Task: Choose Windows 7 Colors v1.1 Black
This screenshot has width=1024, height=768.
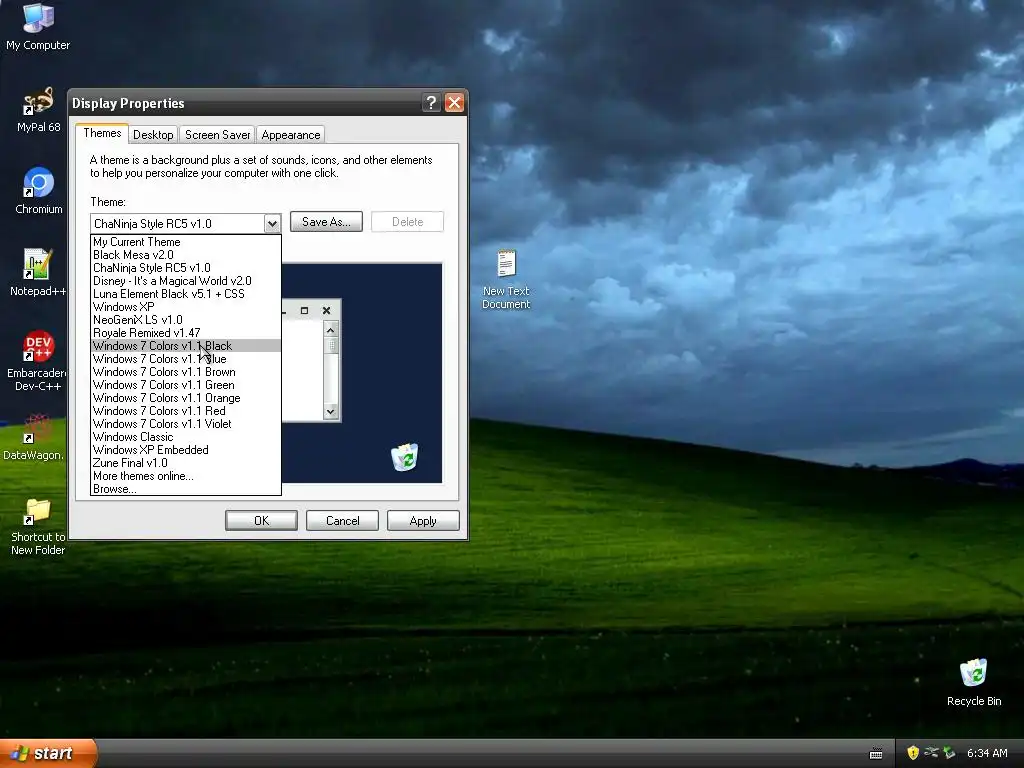Action: point(186,346)
